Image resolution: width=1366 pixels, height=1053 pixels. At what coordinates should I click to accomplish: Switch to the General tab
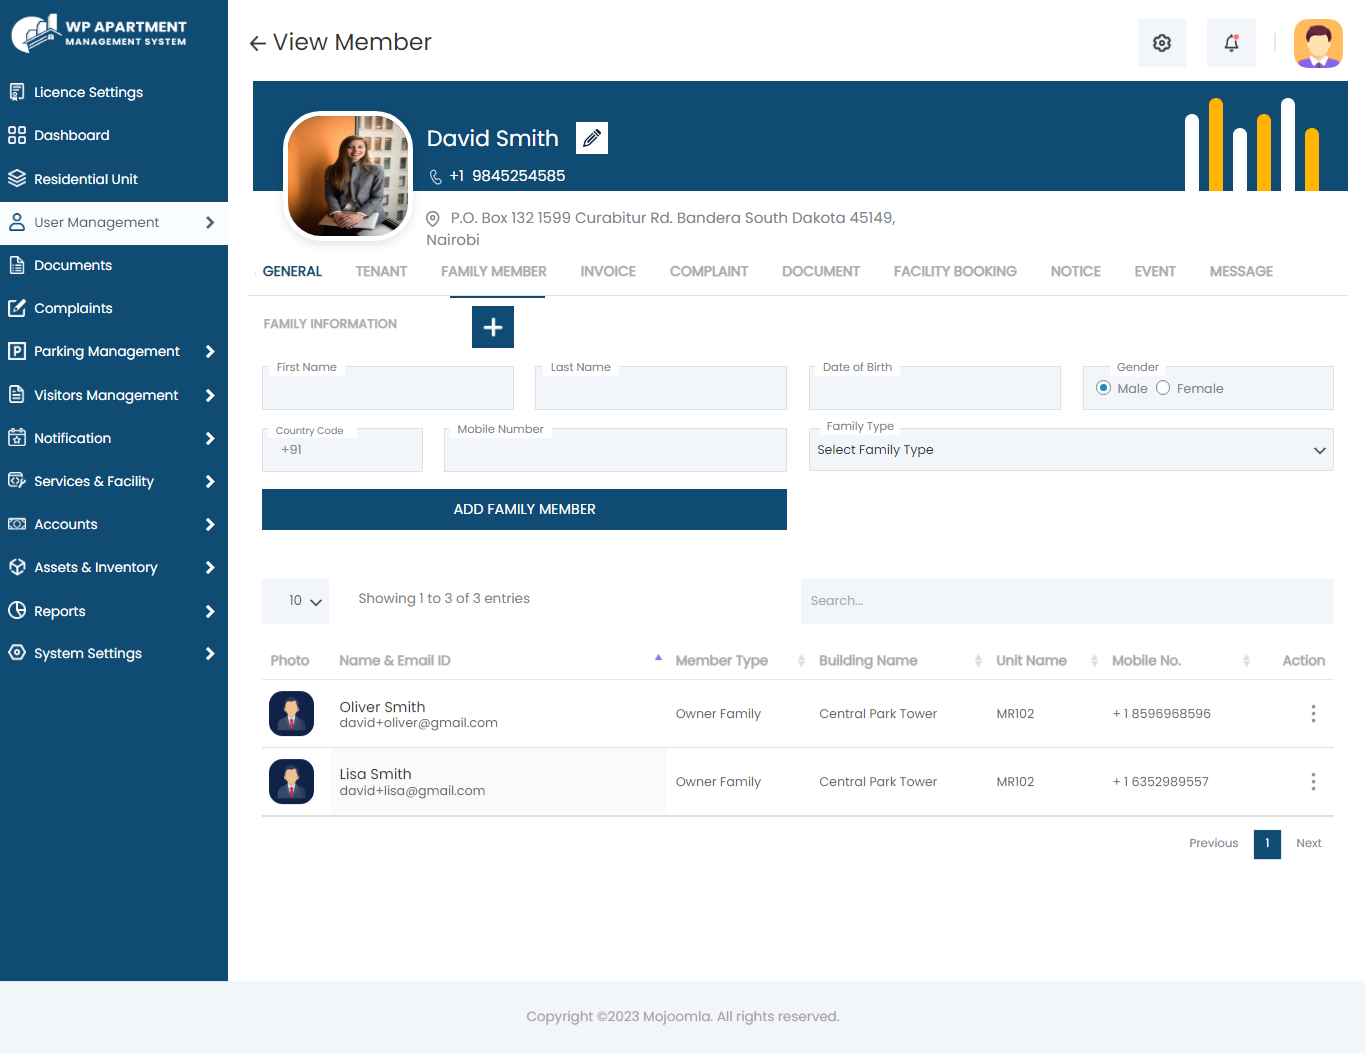pyautogui.click(x=292, y=271)
